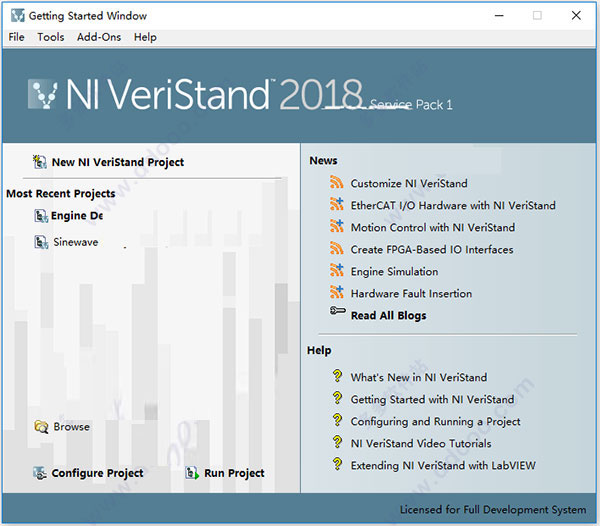Click RSS icon beside Create FPGA-Based IO
600x526 pixels.
click(x=336, y=248)
